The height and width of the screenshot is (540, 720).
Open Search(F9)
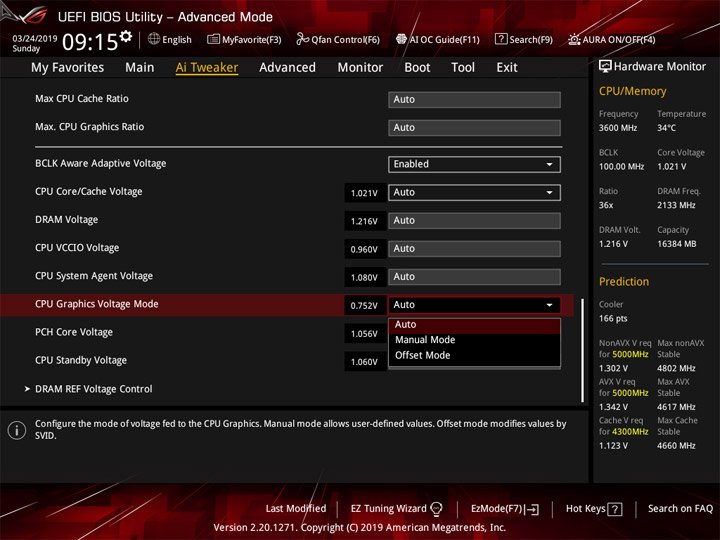coord(524,39)
